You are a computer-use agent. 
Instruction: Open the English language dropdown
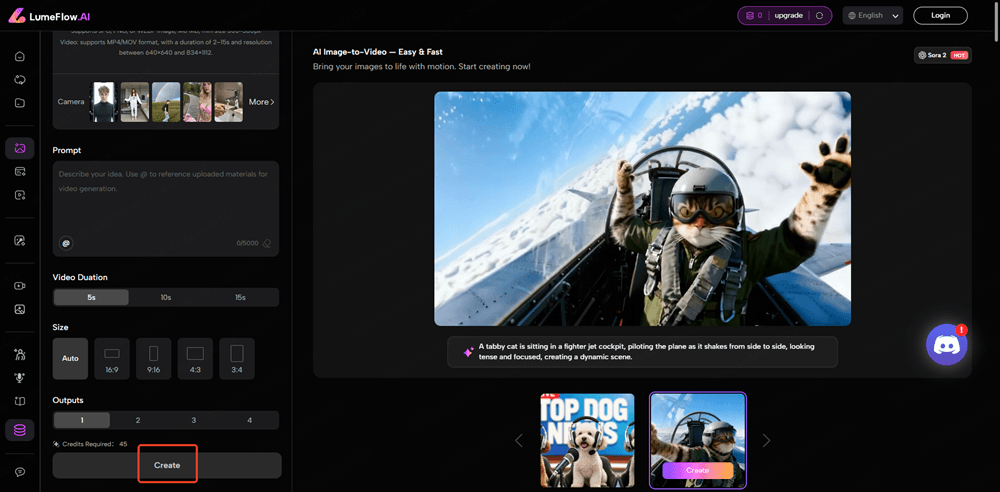click(x=873, y=16)
